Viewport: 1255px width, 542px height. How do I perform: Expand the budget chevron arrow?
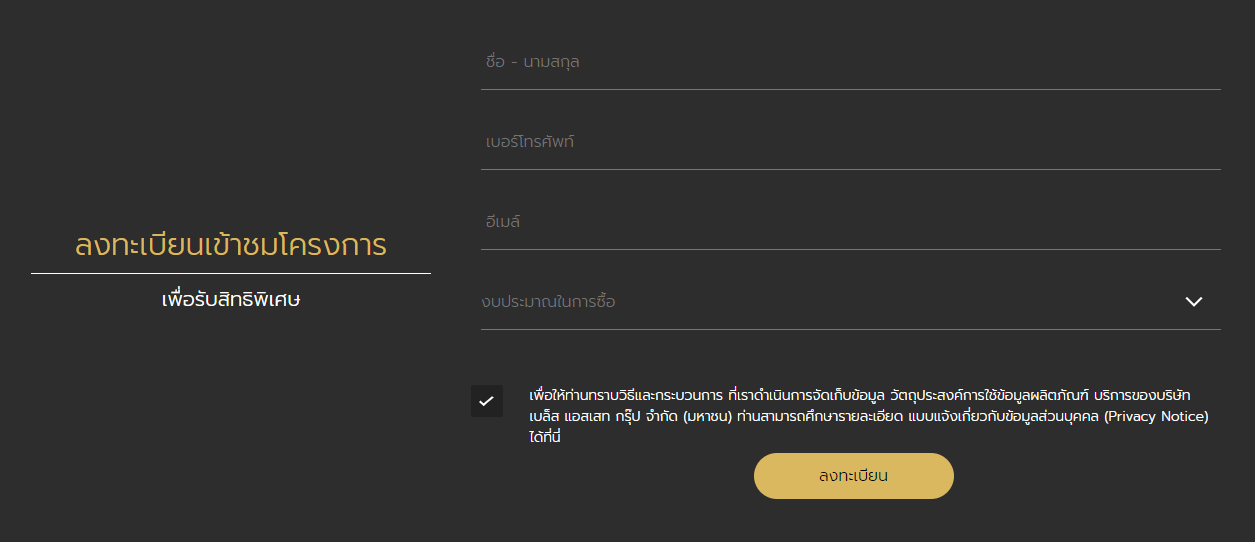[x=1193, y=301]
